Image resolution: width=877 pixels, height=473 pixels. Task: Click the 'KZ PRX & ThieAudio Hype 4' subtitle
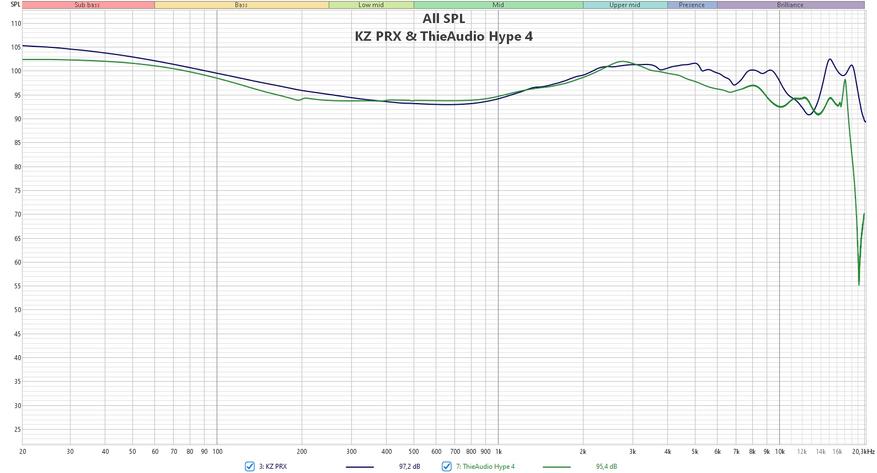(444, 36)
